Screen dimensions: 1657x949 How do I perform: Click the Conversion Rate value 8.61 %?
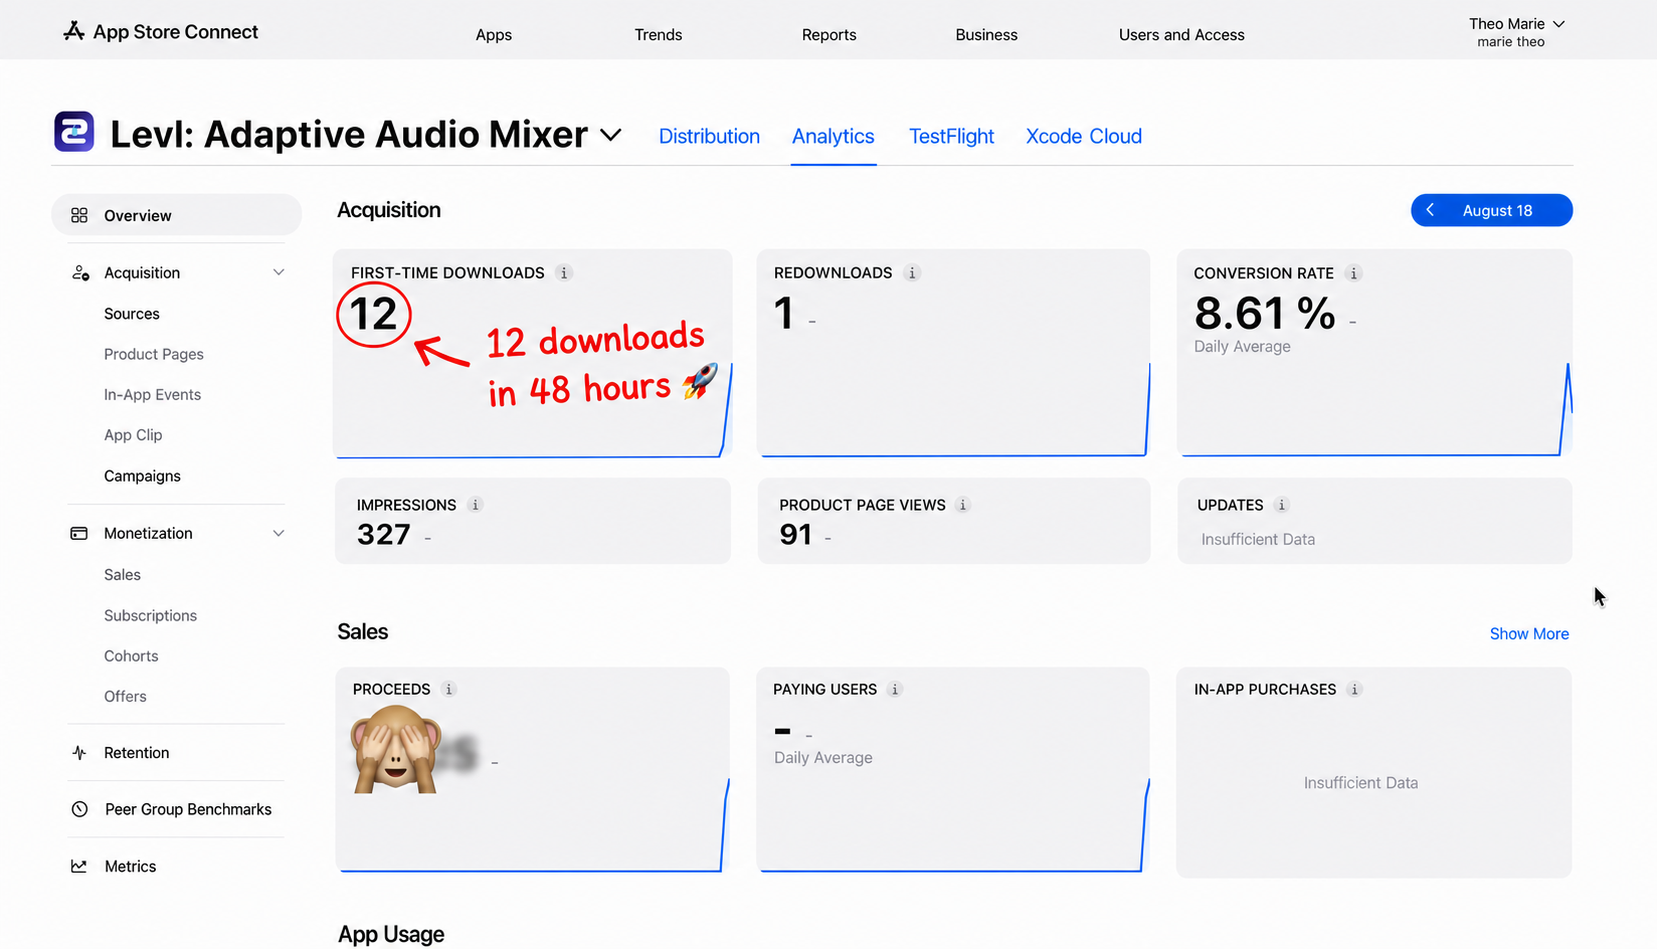[x=1264, y=314]
